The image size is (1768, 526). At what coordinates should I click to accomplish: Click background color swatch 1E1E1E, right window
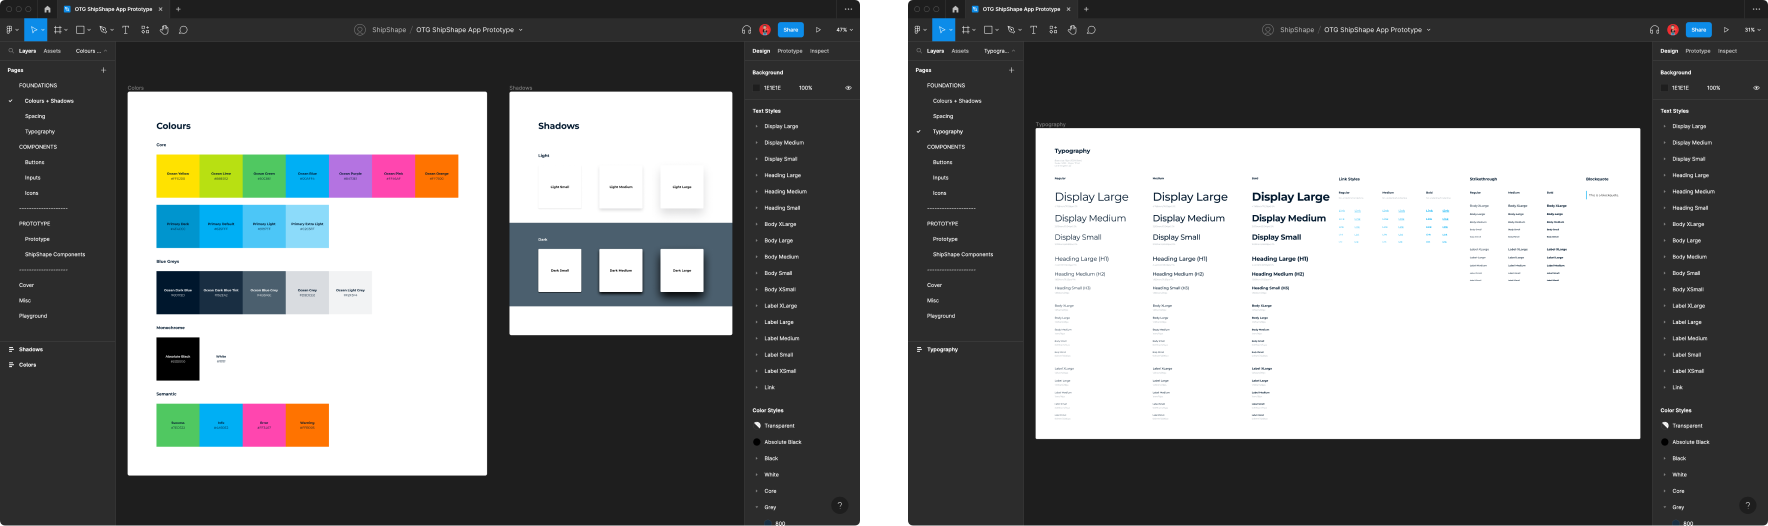pos(1665,88)
